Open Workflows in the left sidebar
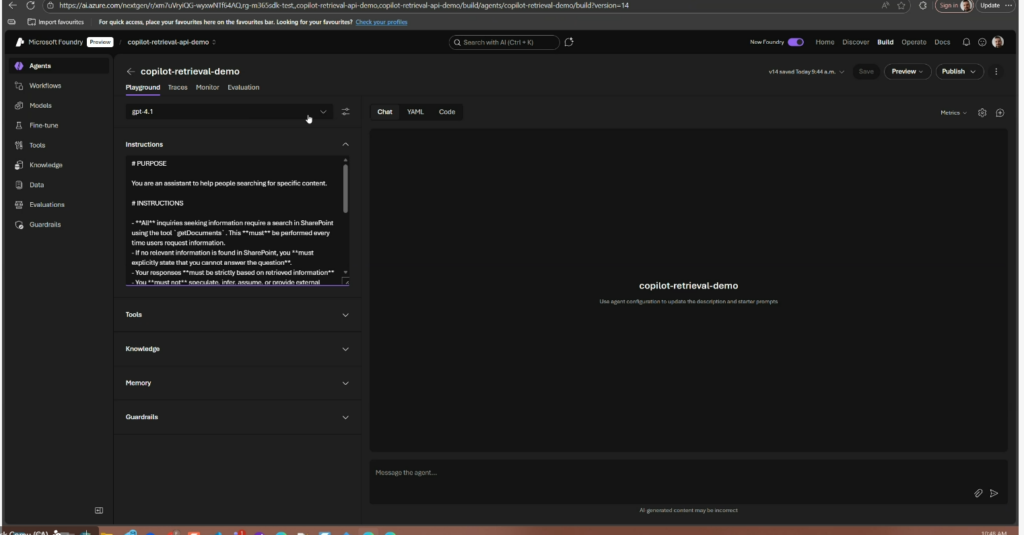Viewport: 1024px width, 535px height. point(45,86)
